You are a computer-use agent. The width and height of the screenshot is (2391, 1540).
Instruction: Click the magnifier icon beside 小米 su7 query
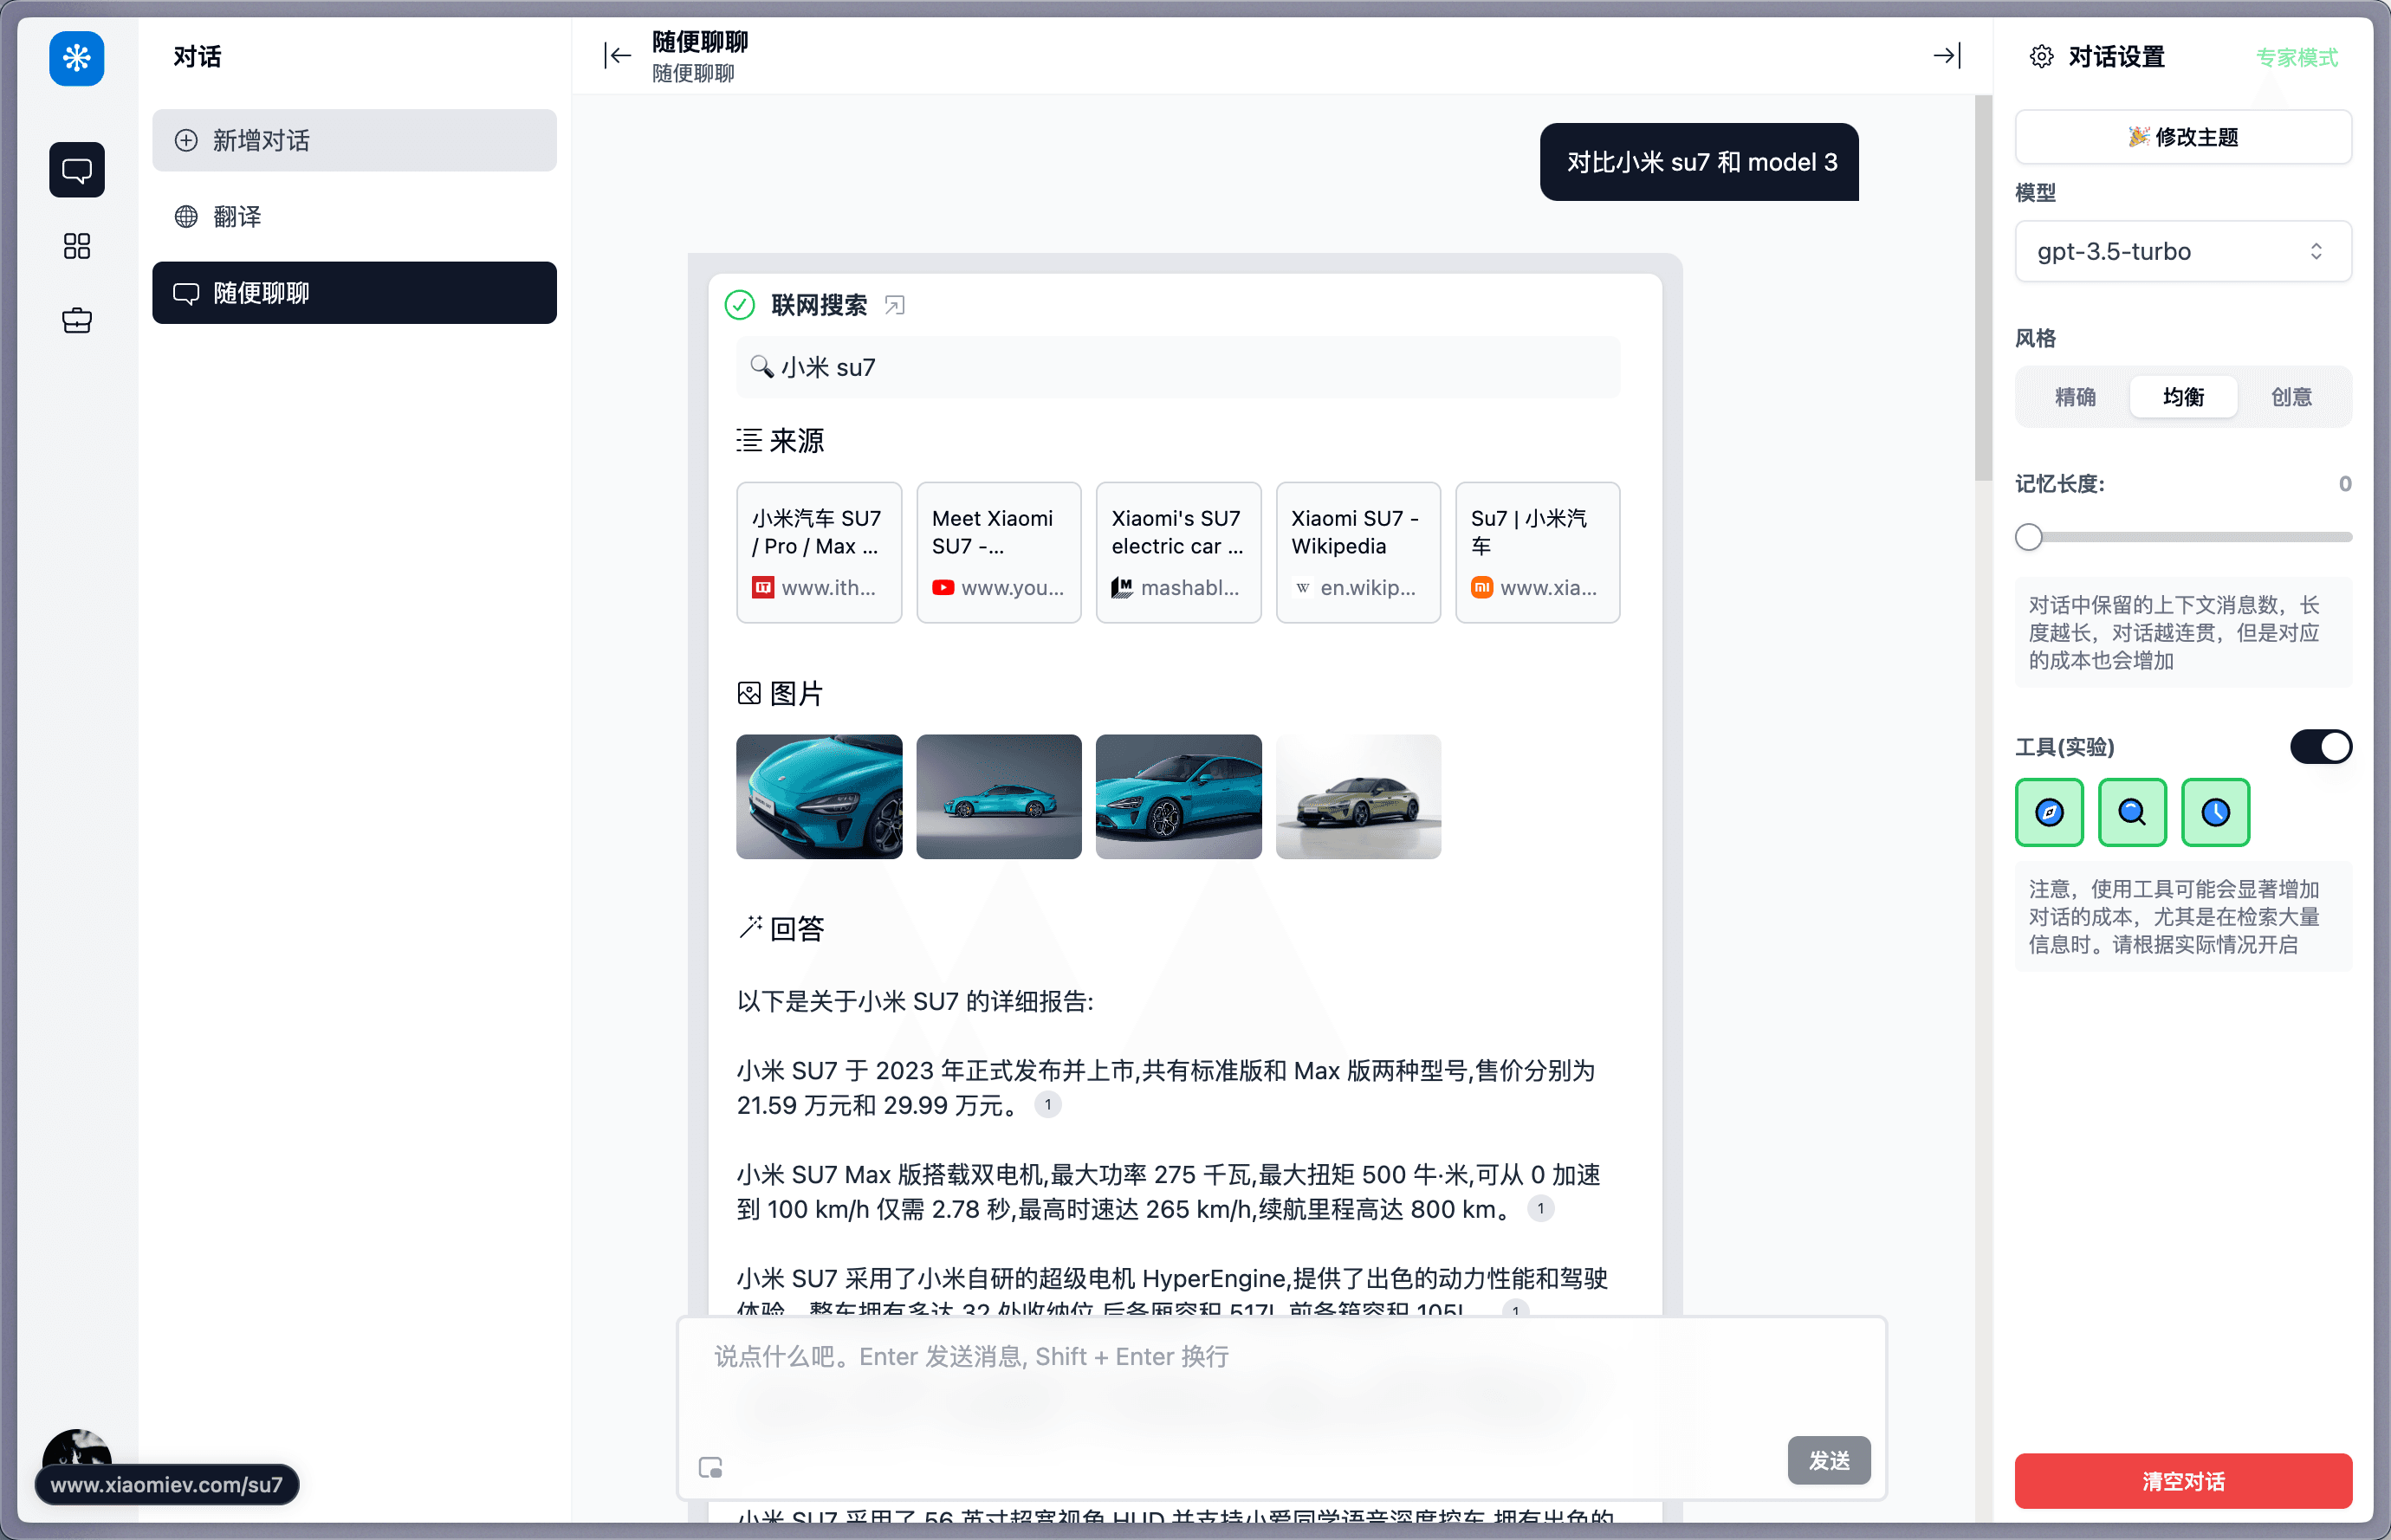tap(761, 367)
